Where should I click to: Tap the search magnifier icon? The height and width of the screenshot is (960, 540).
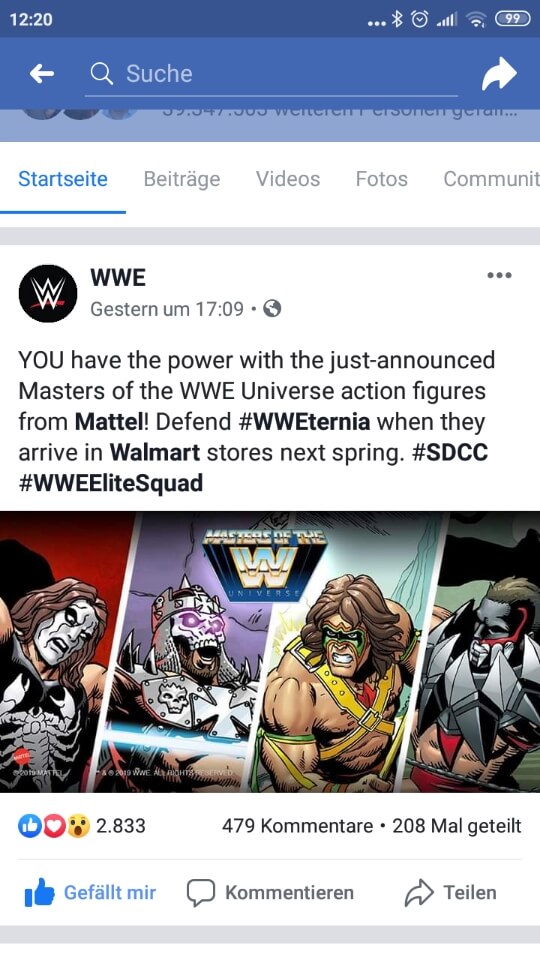tap(102, 74)
